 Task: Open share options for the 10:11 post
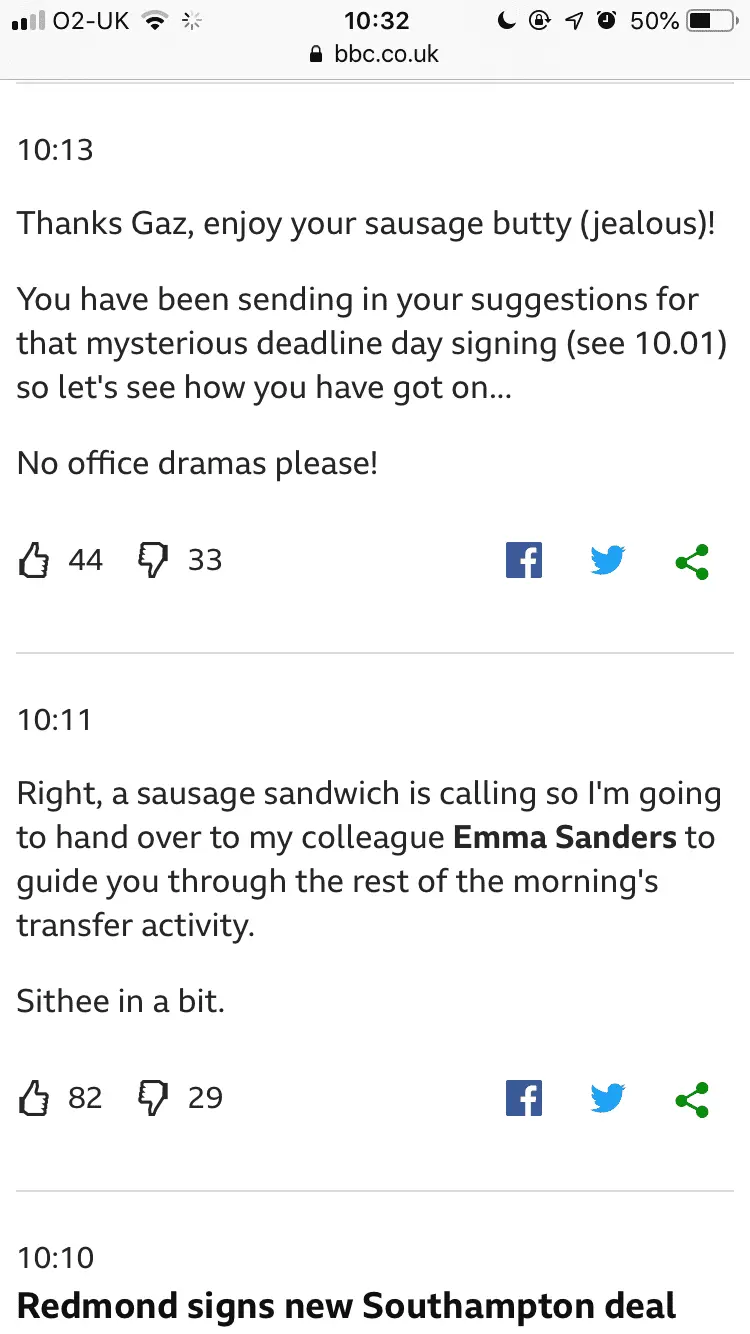click(692, 1099)
